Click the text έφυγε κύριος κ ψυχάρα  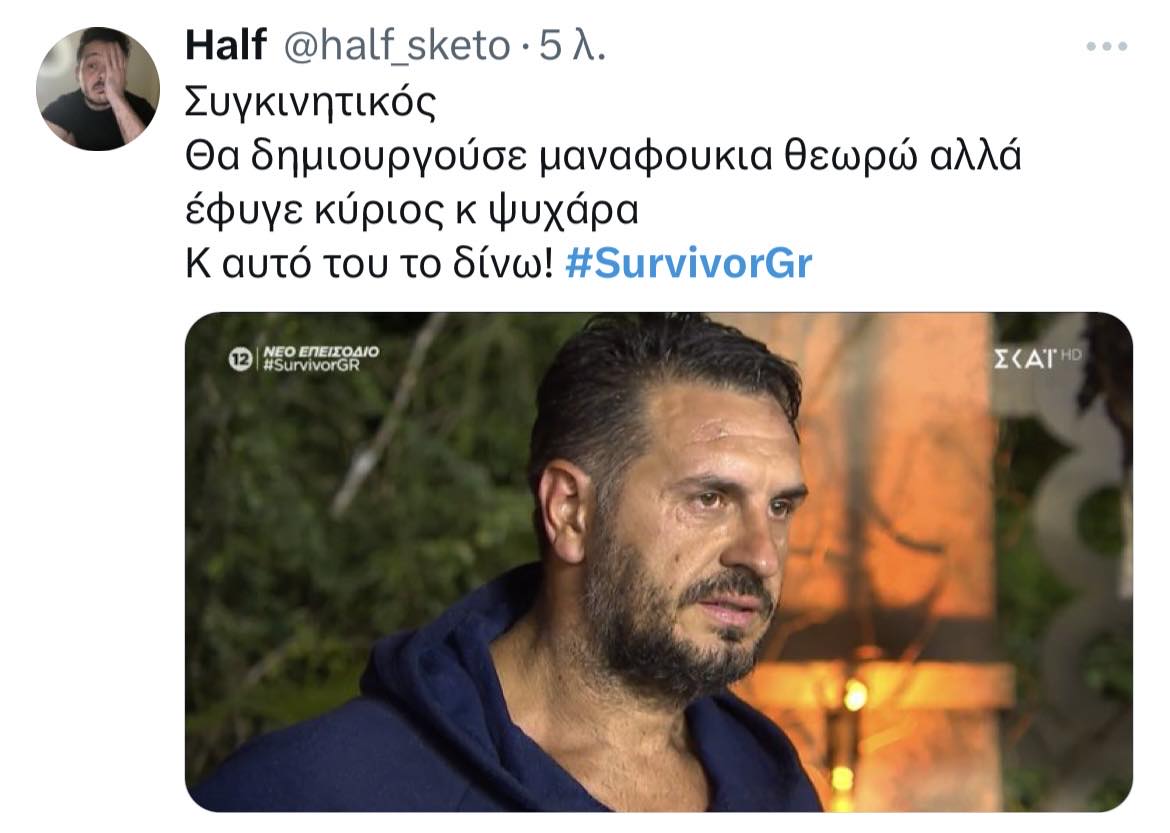tap(412, 210)
